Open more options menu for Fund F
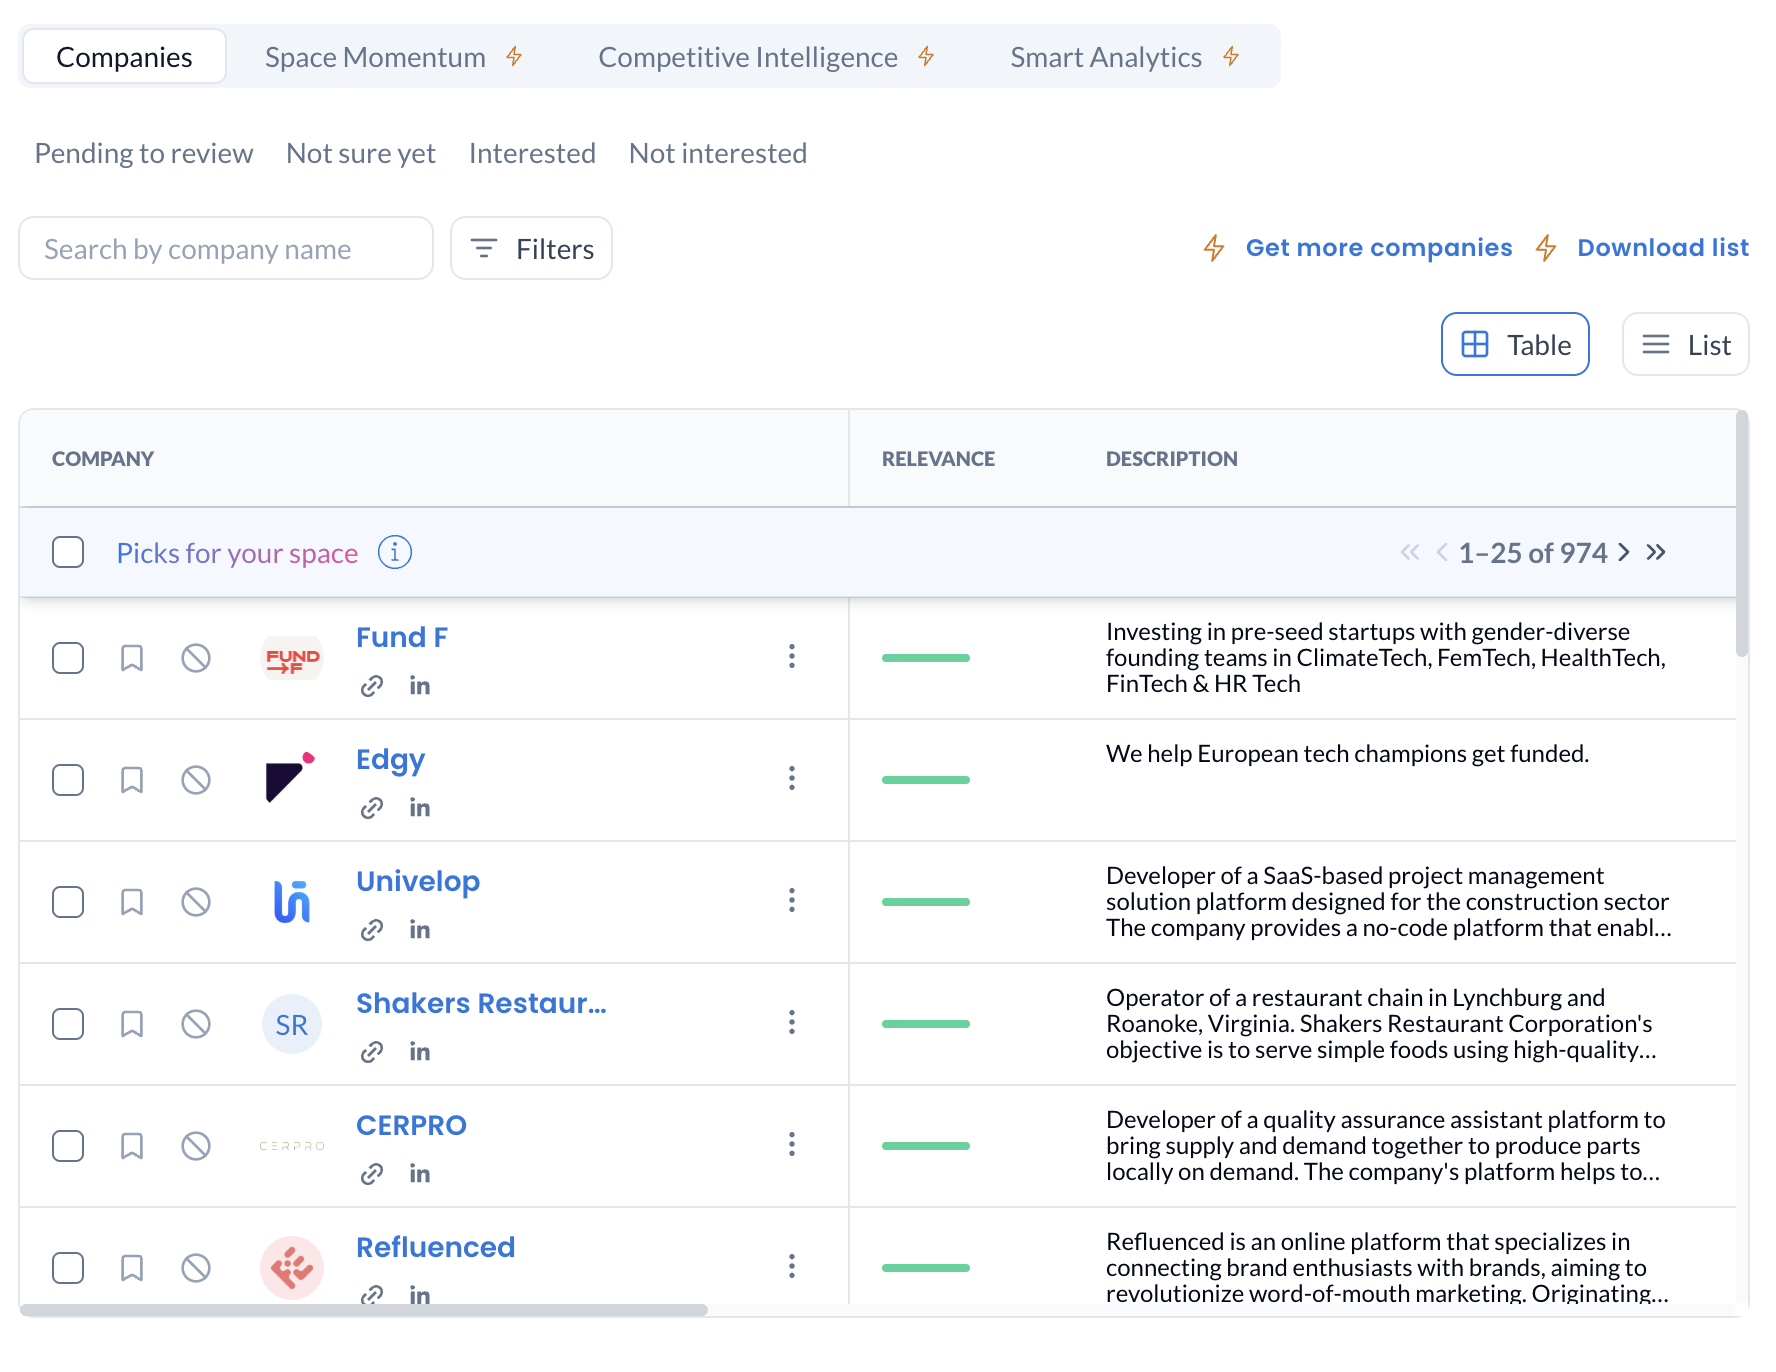This screenshot has width=1776, height=1372. pyautogui.click(x=792, y=656)
